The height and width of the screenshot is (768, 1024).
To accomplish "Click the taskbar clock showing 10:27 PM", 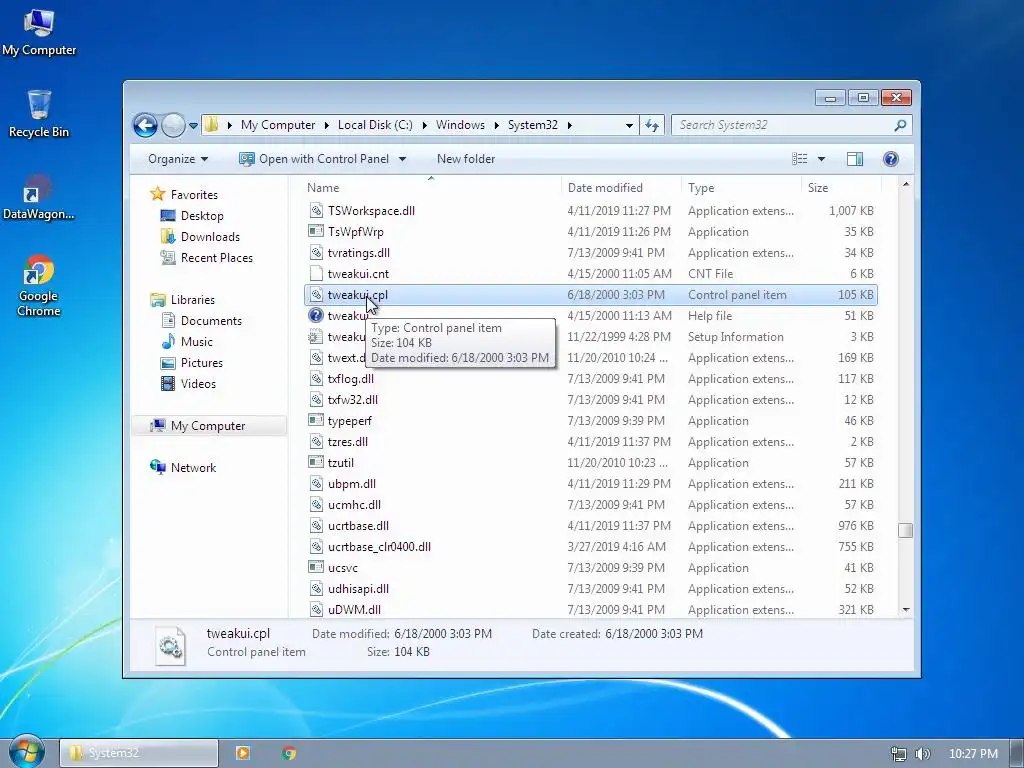I will click(973, 754).
